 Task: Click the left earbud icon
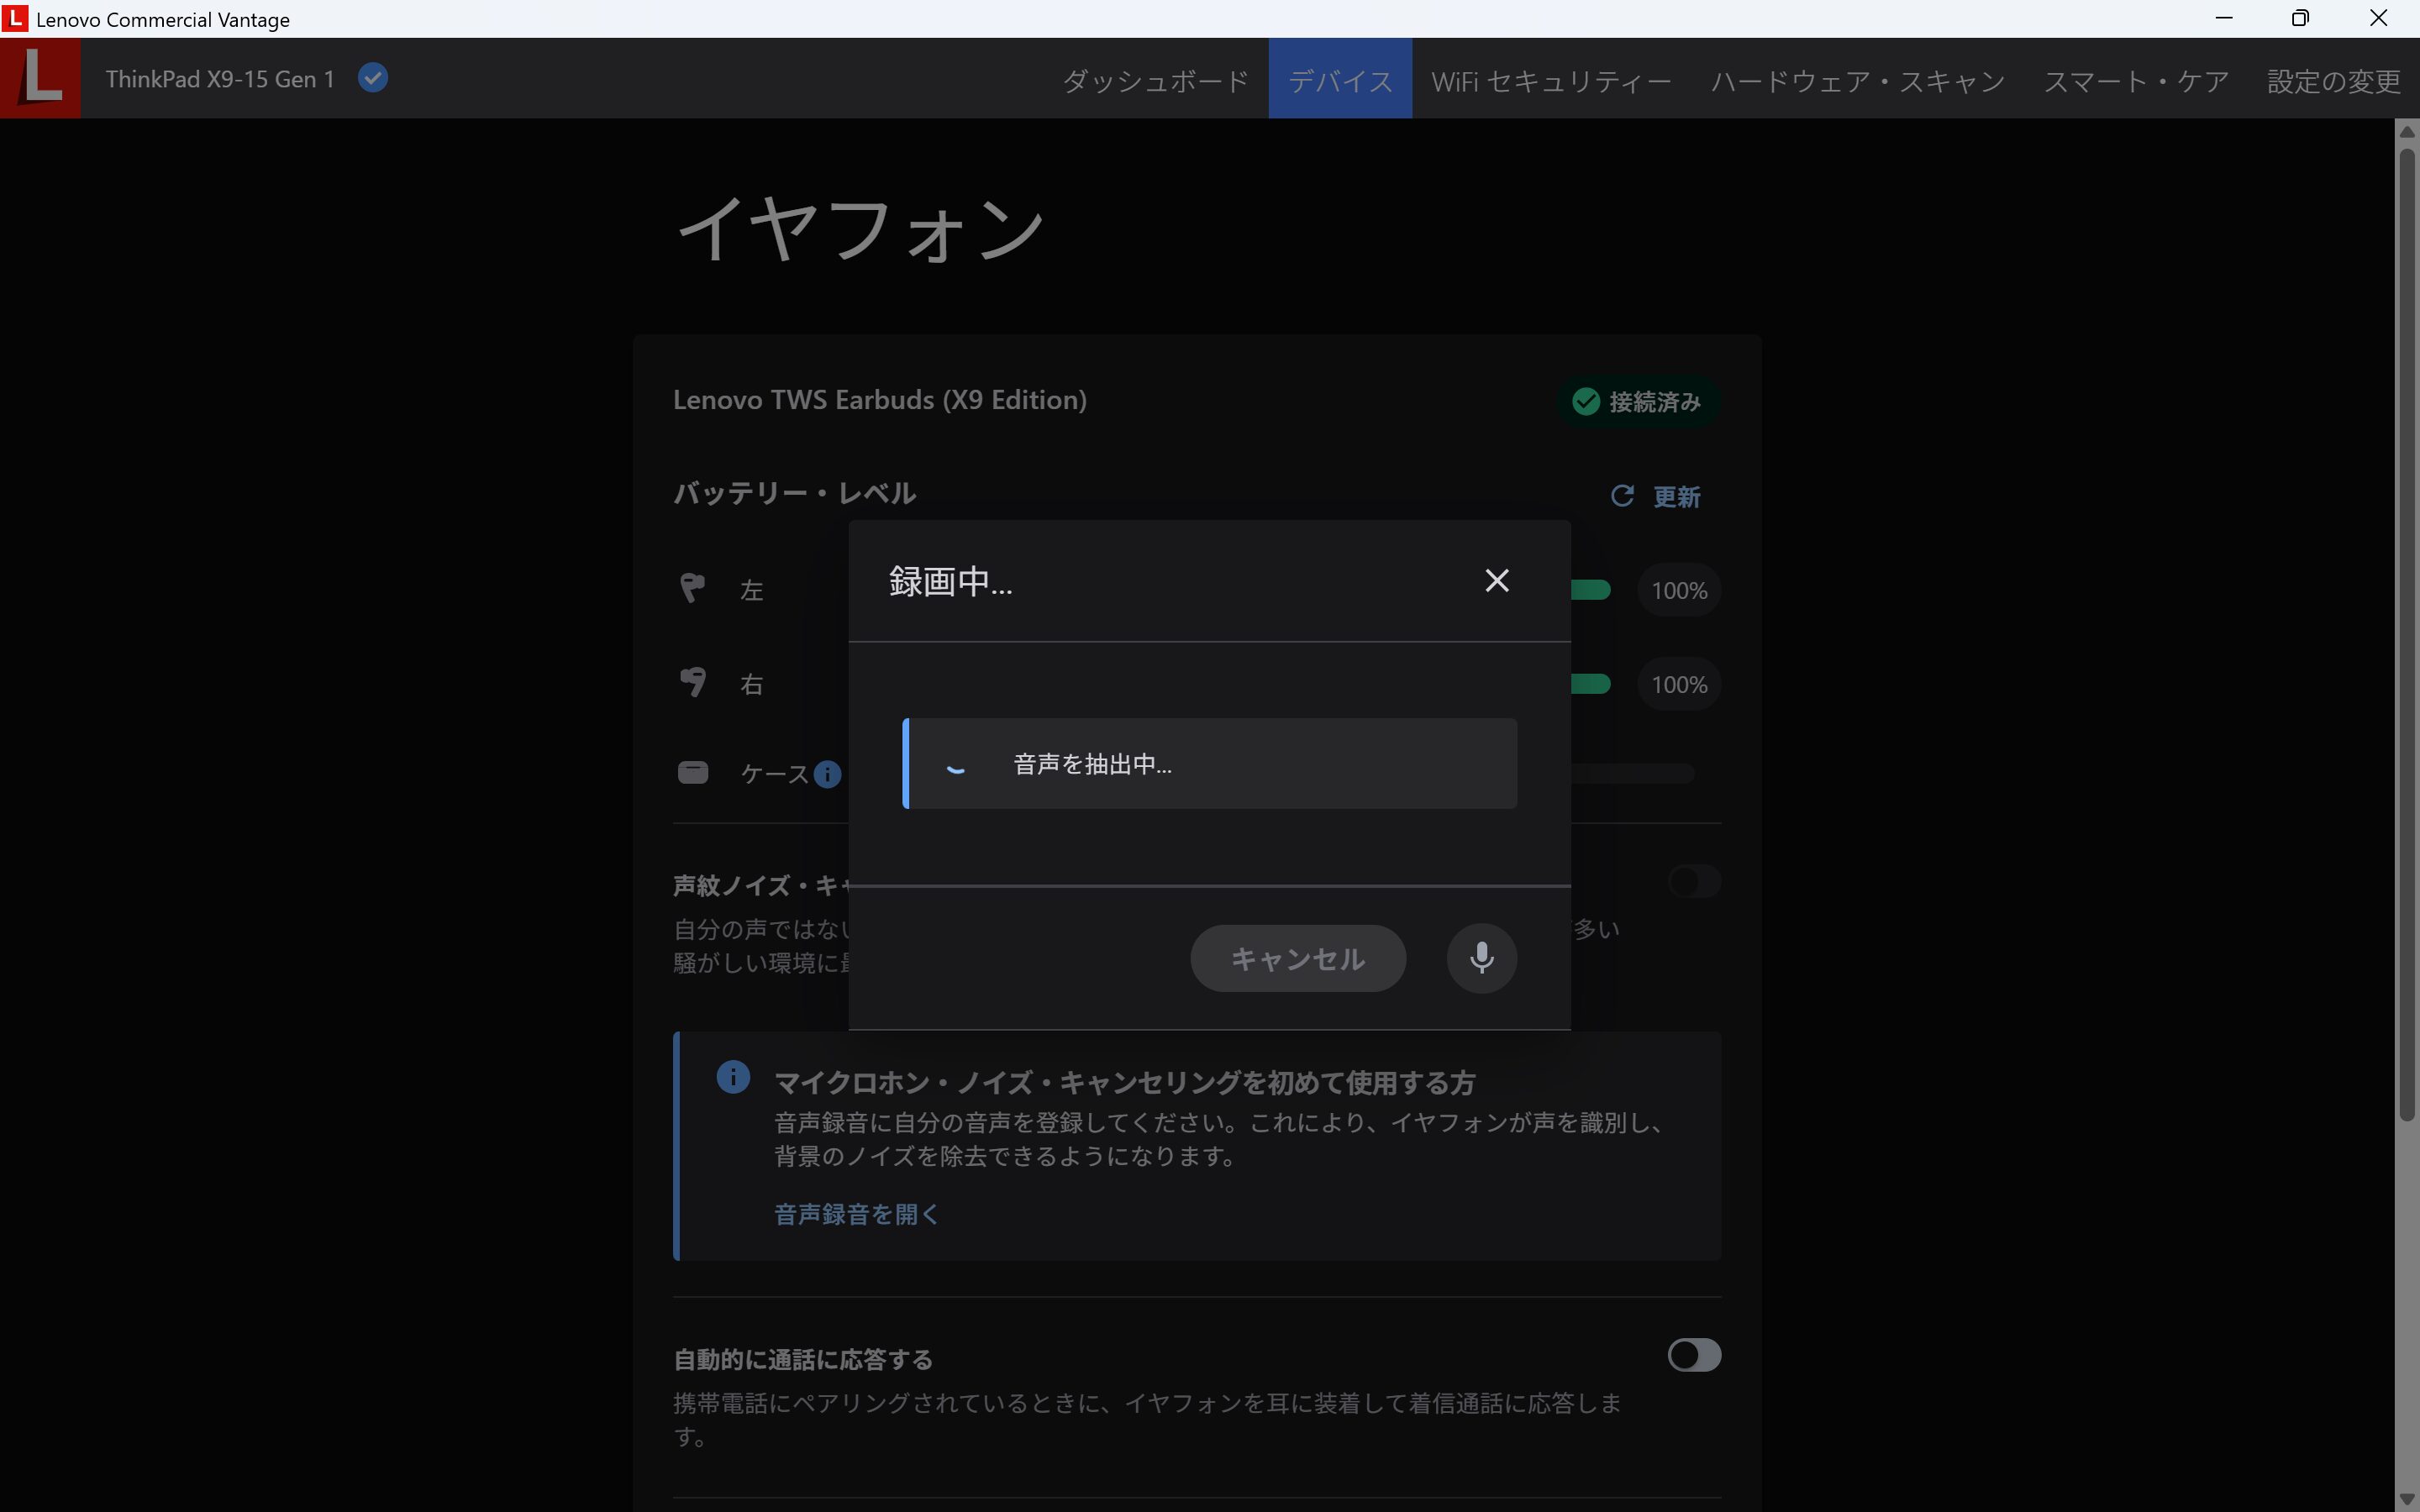point(692,587)
